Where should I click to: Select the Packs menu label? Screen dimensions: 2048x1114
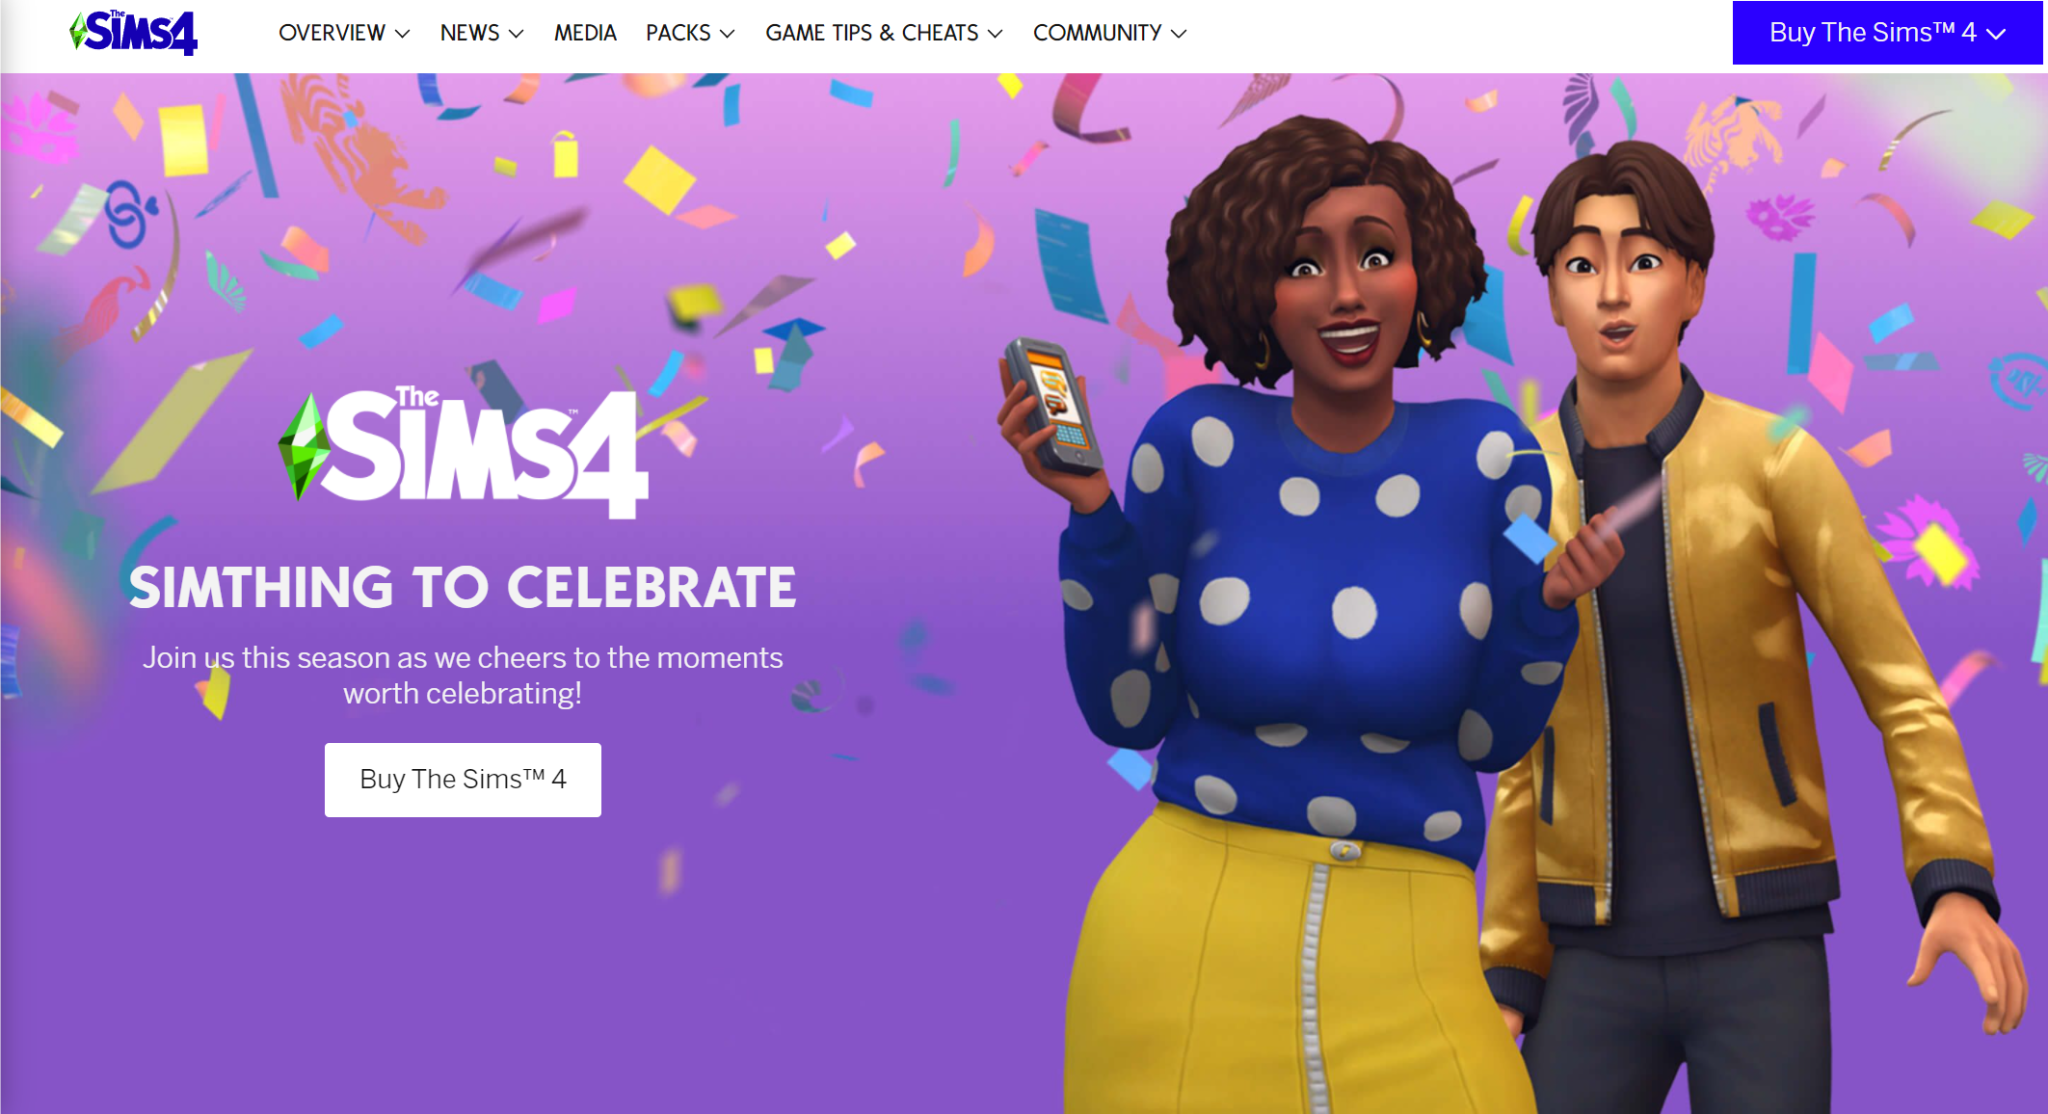(x=678, y=33)
